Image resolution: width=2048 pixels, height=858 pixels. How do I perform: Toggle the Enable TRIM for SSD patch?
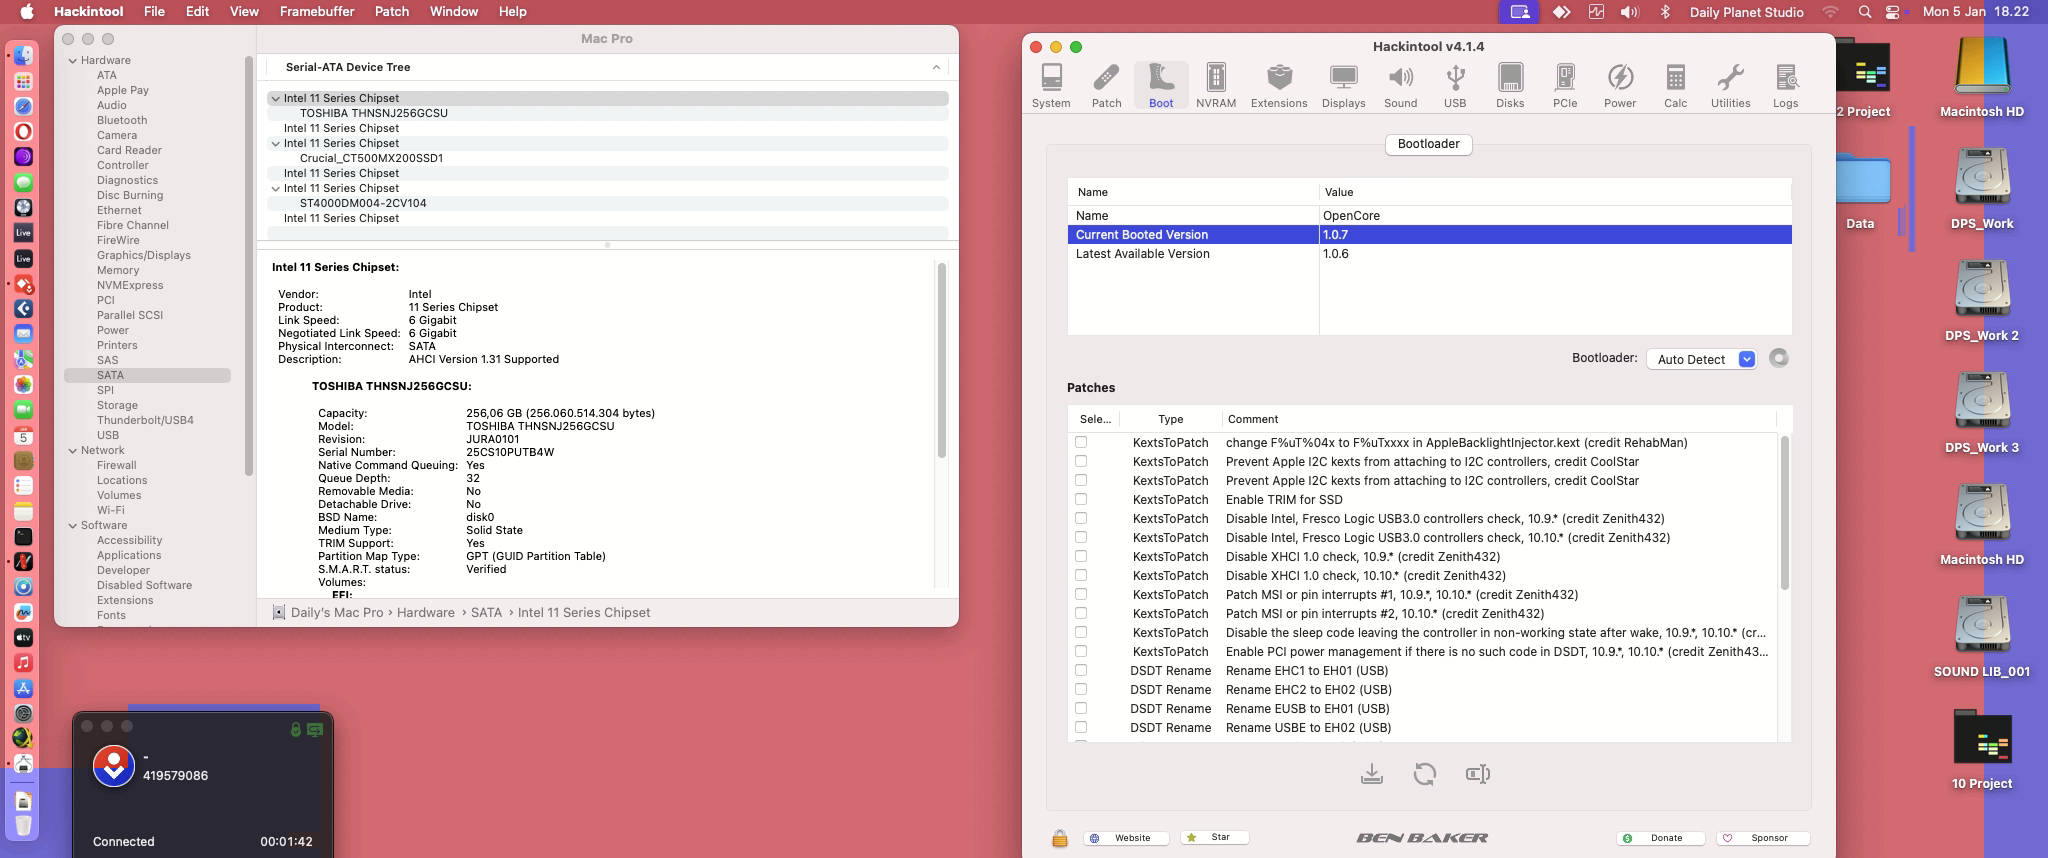pyautogui.click(x=1081, y=499)
